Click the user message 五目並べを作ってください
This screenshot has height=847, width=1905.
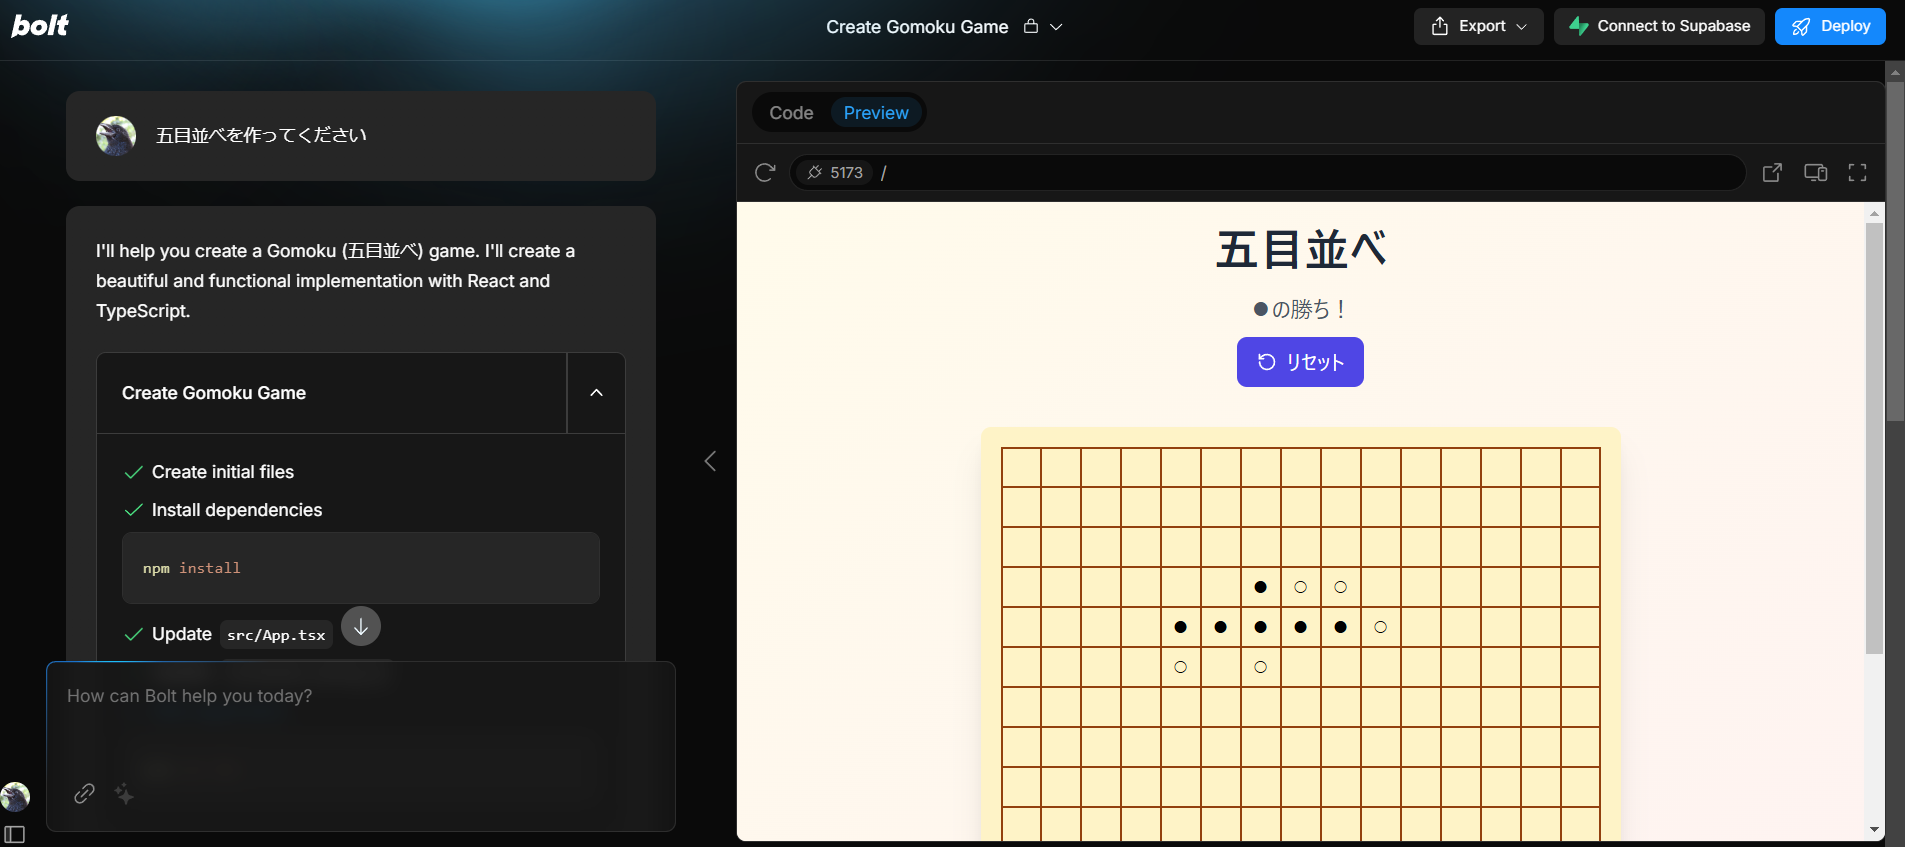tap(261, 135)
